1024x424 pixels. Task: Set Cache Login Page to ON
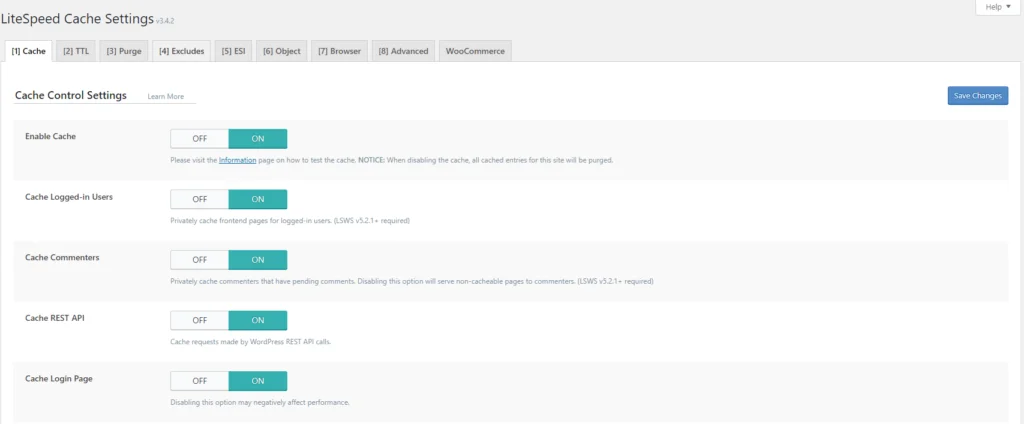[258, 381]
